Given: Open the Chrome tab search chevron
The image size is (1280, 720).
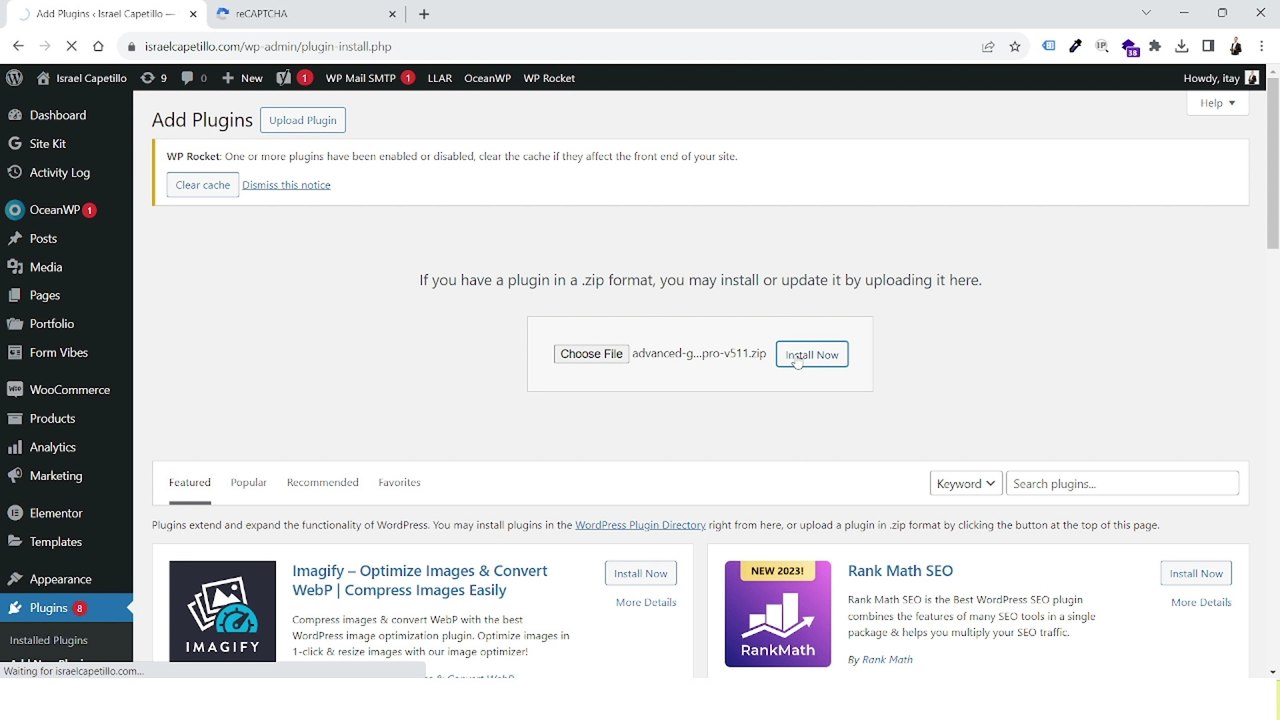Looking at the screenshot, I should point(1146,13).
